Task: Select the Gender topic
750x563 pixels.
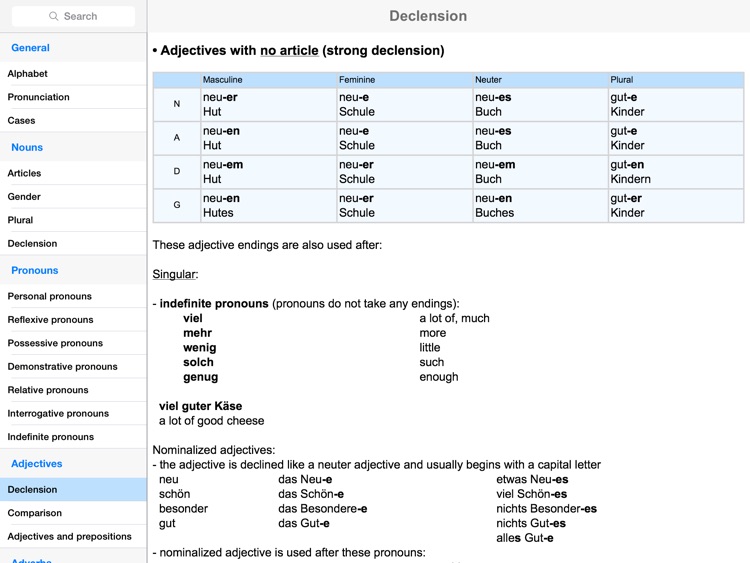Action: (x=73, y=197)
